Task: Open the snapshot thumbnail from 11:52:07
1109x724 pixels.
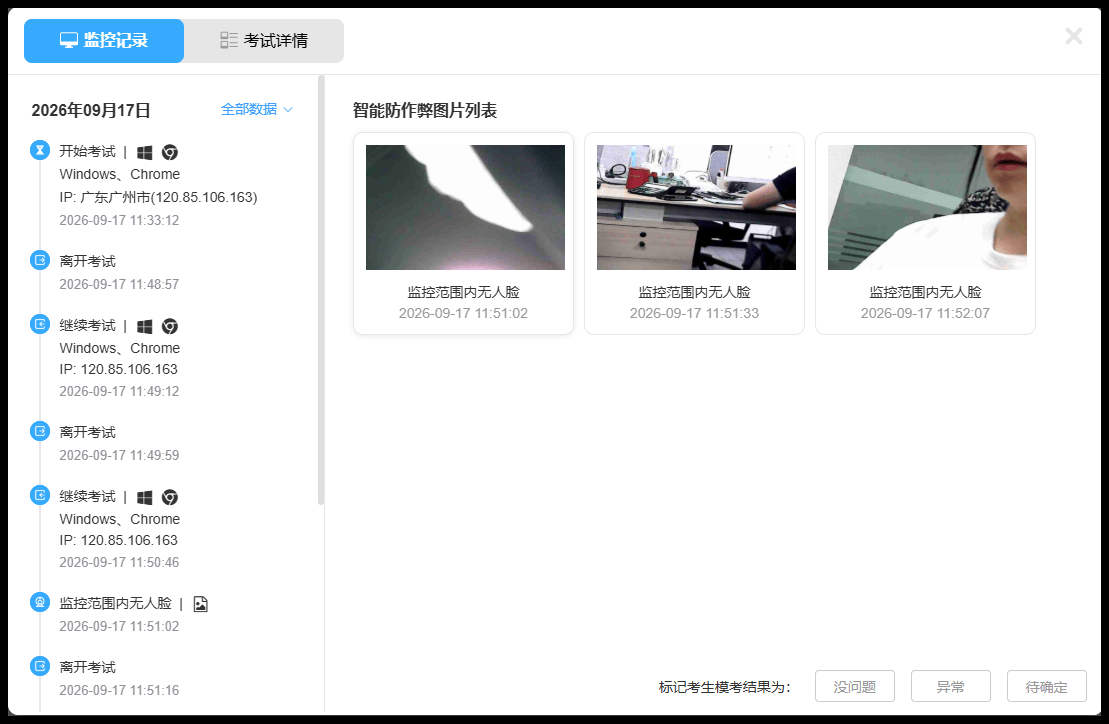Action: (927, 207)
